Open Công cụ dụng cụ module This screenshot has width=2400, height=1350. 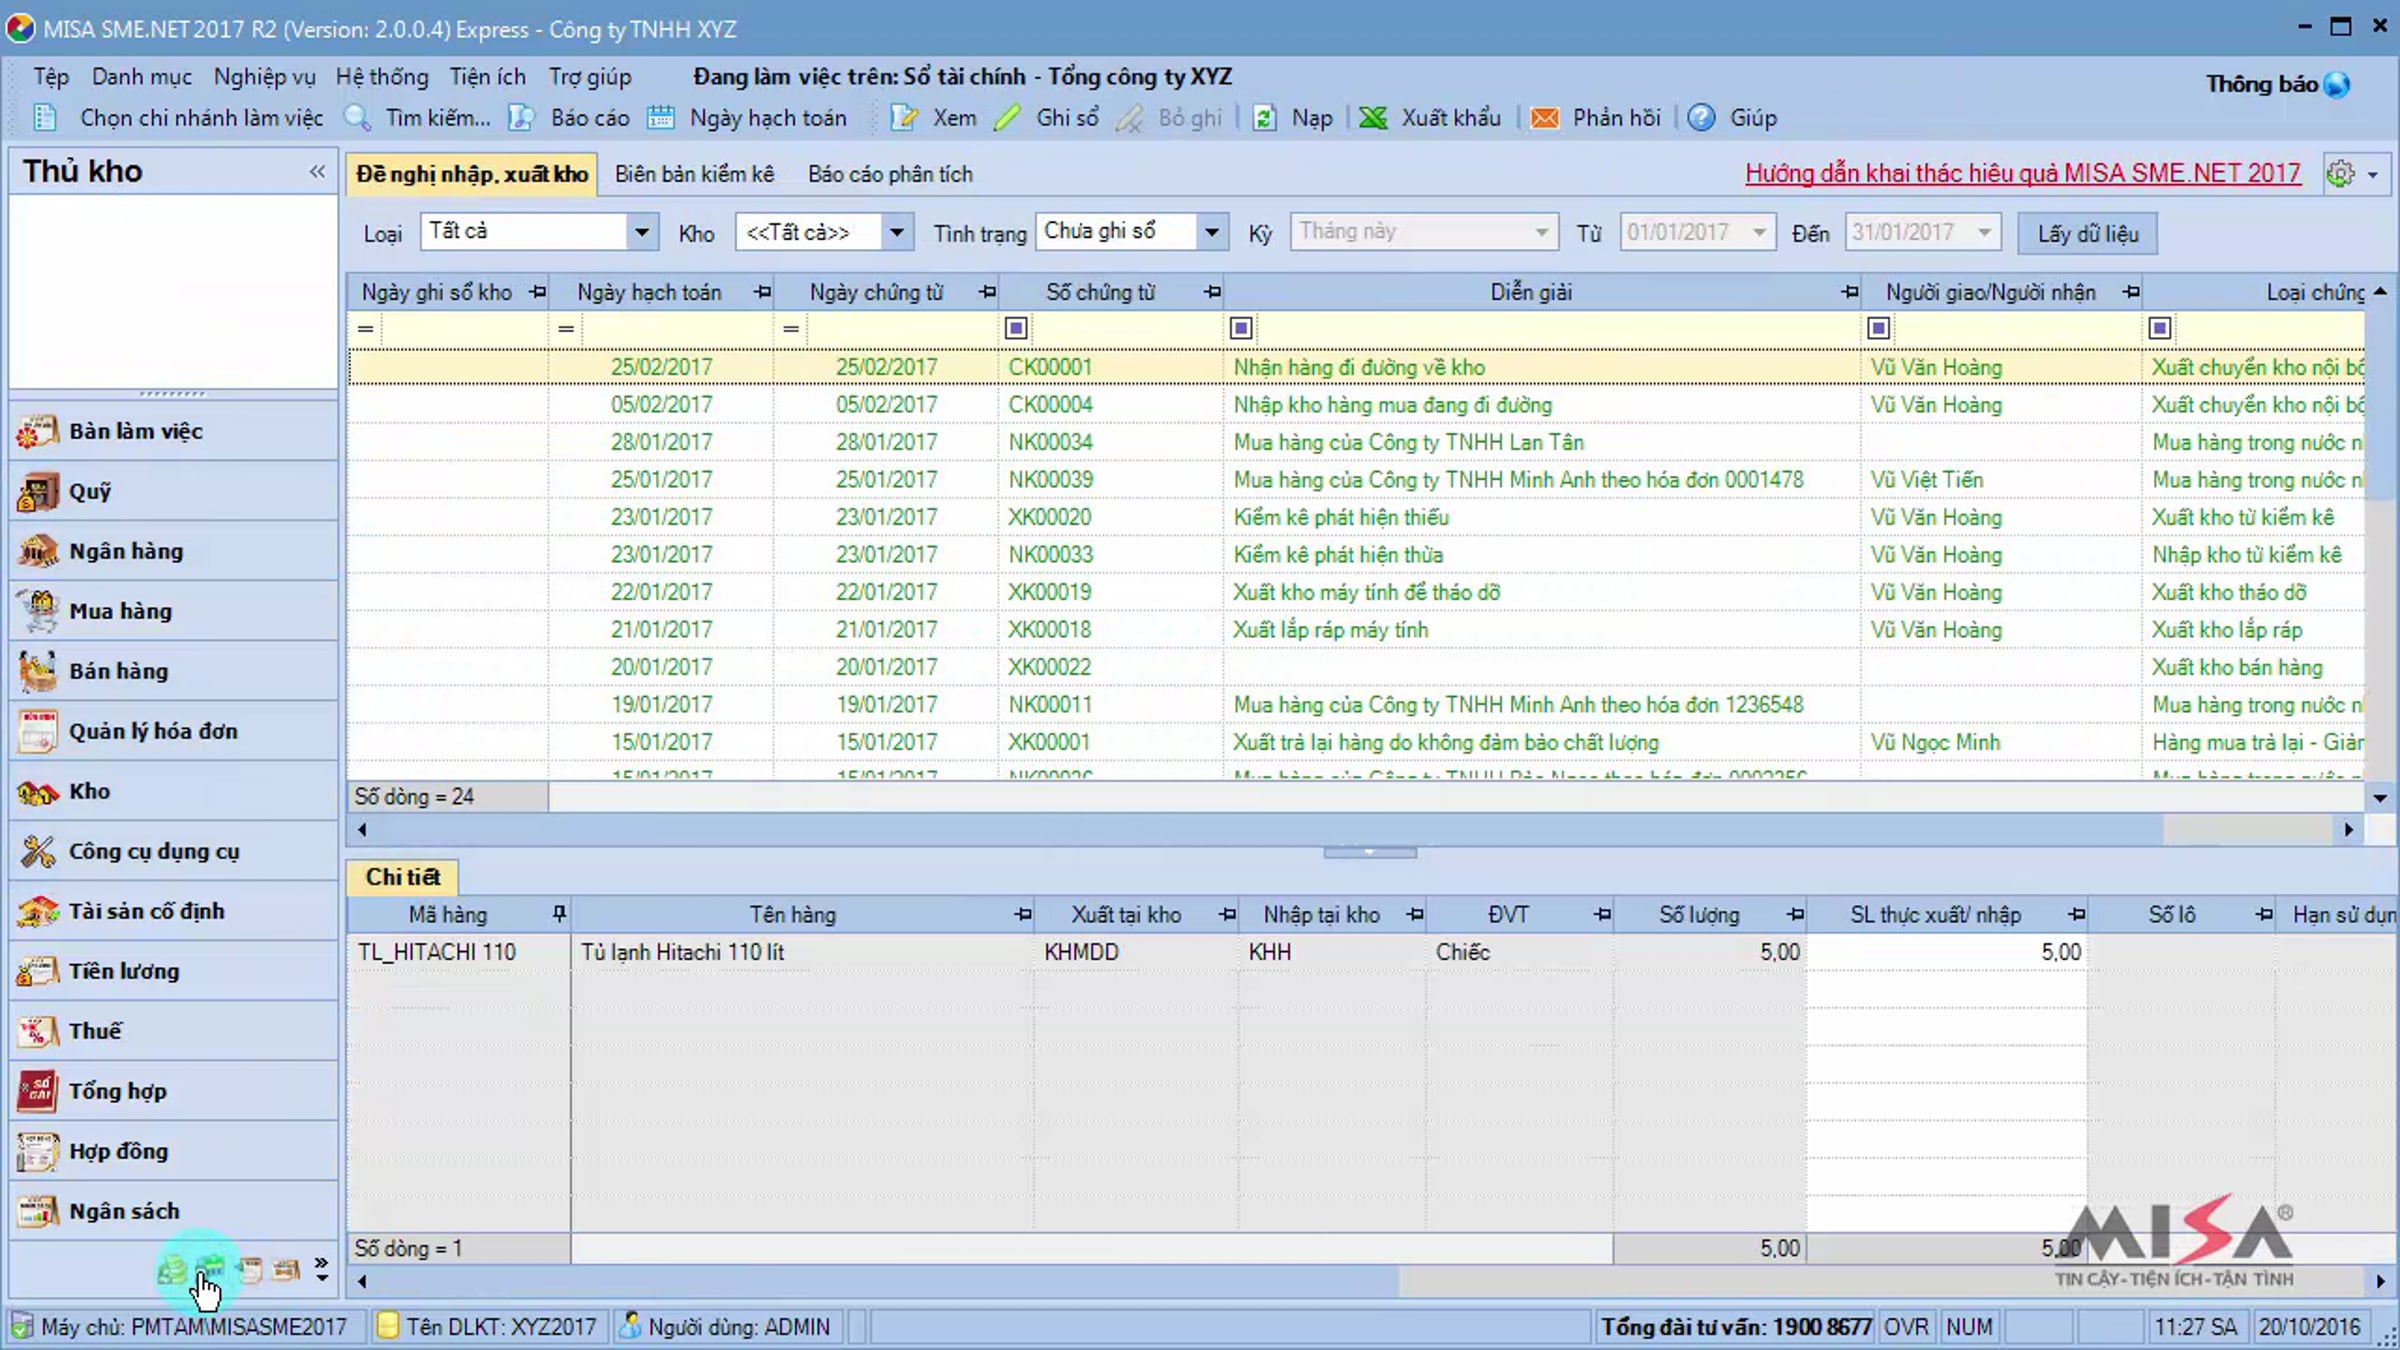point(173,851)
